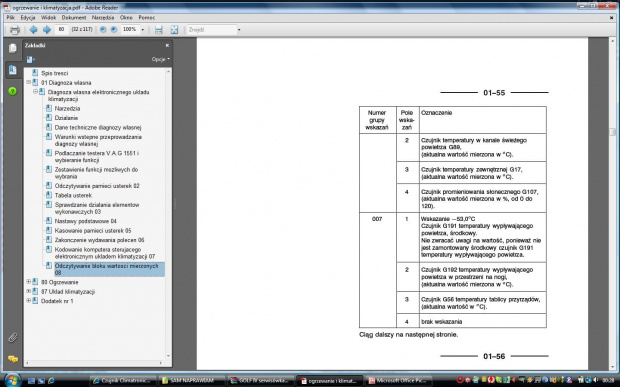
Task: Click the page number input field
Action: pos(61,30)
